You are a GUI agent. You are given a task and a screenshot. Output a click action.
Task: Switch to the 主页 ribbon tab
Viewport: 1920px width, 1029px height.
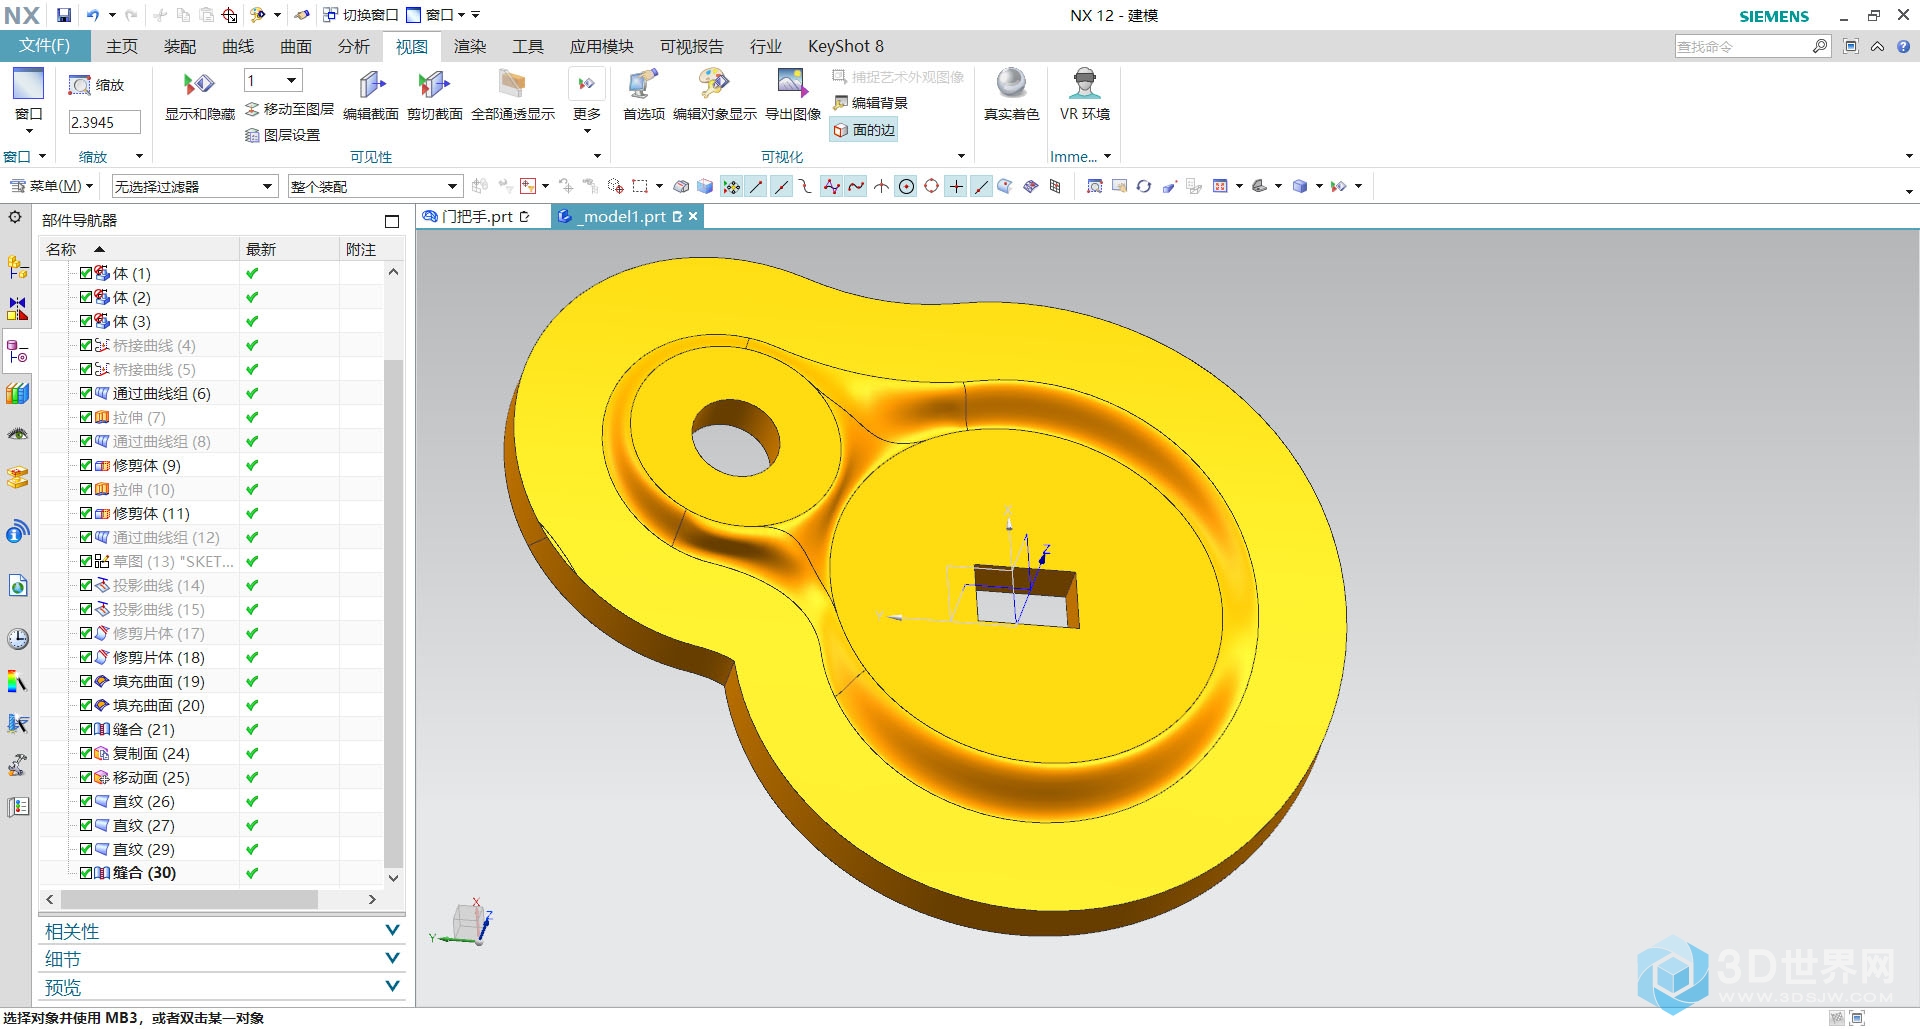coord(122,46)
